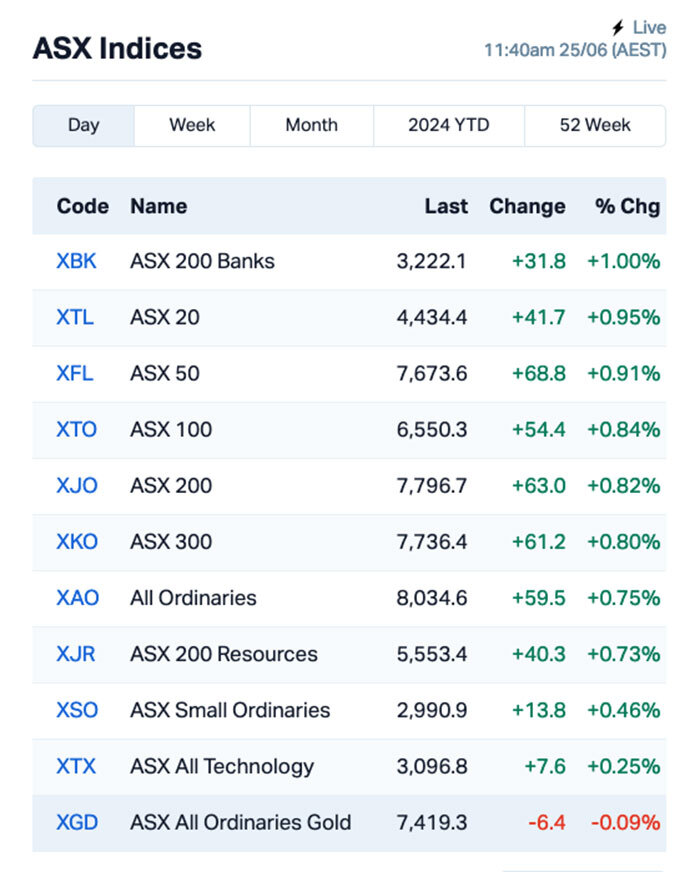Click the +68.8 change value
Screen dimensions: 700x872
[539, 374]
